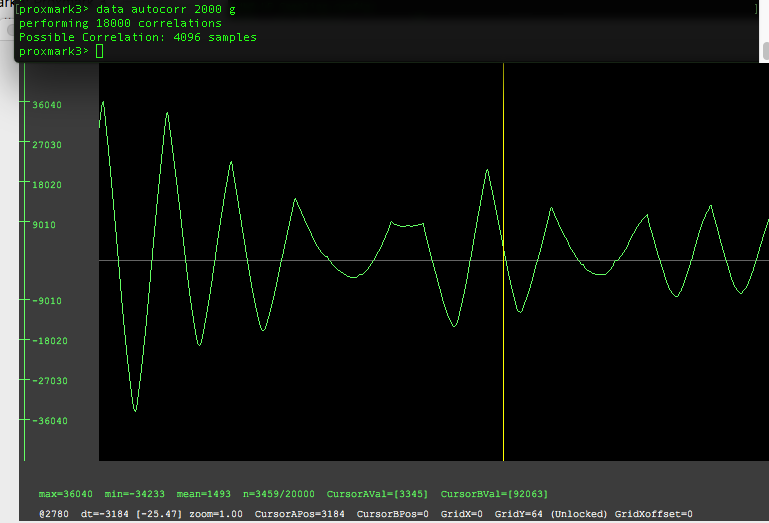
Task: Click the proxmark3 terminal prompt cursor
Action: point(99,51)
